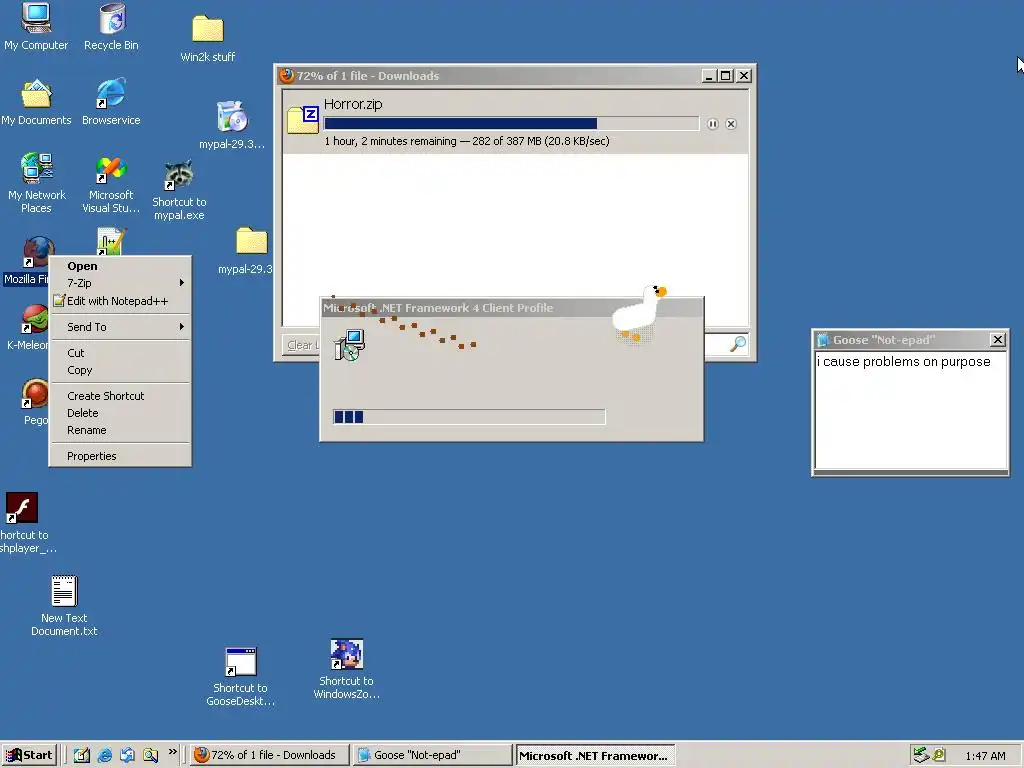Click the network connection tray icon
The image size is (1024, 768).
click(x=921, y=755)
